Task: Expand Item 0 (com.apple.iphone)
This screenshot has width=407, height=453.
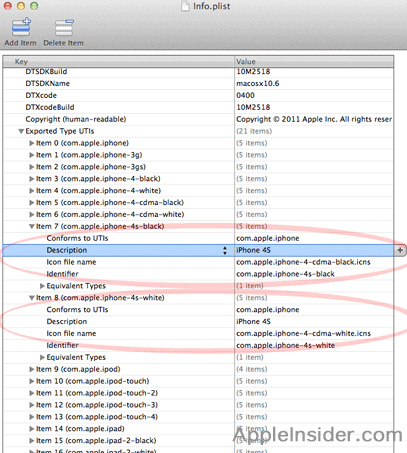Action: coord(32,143)
